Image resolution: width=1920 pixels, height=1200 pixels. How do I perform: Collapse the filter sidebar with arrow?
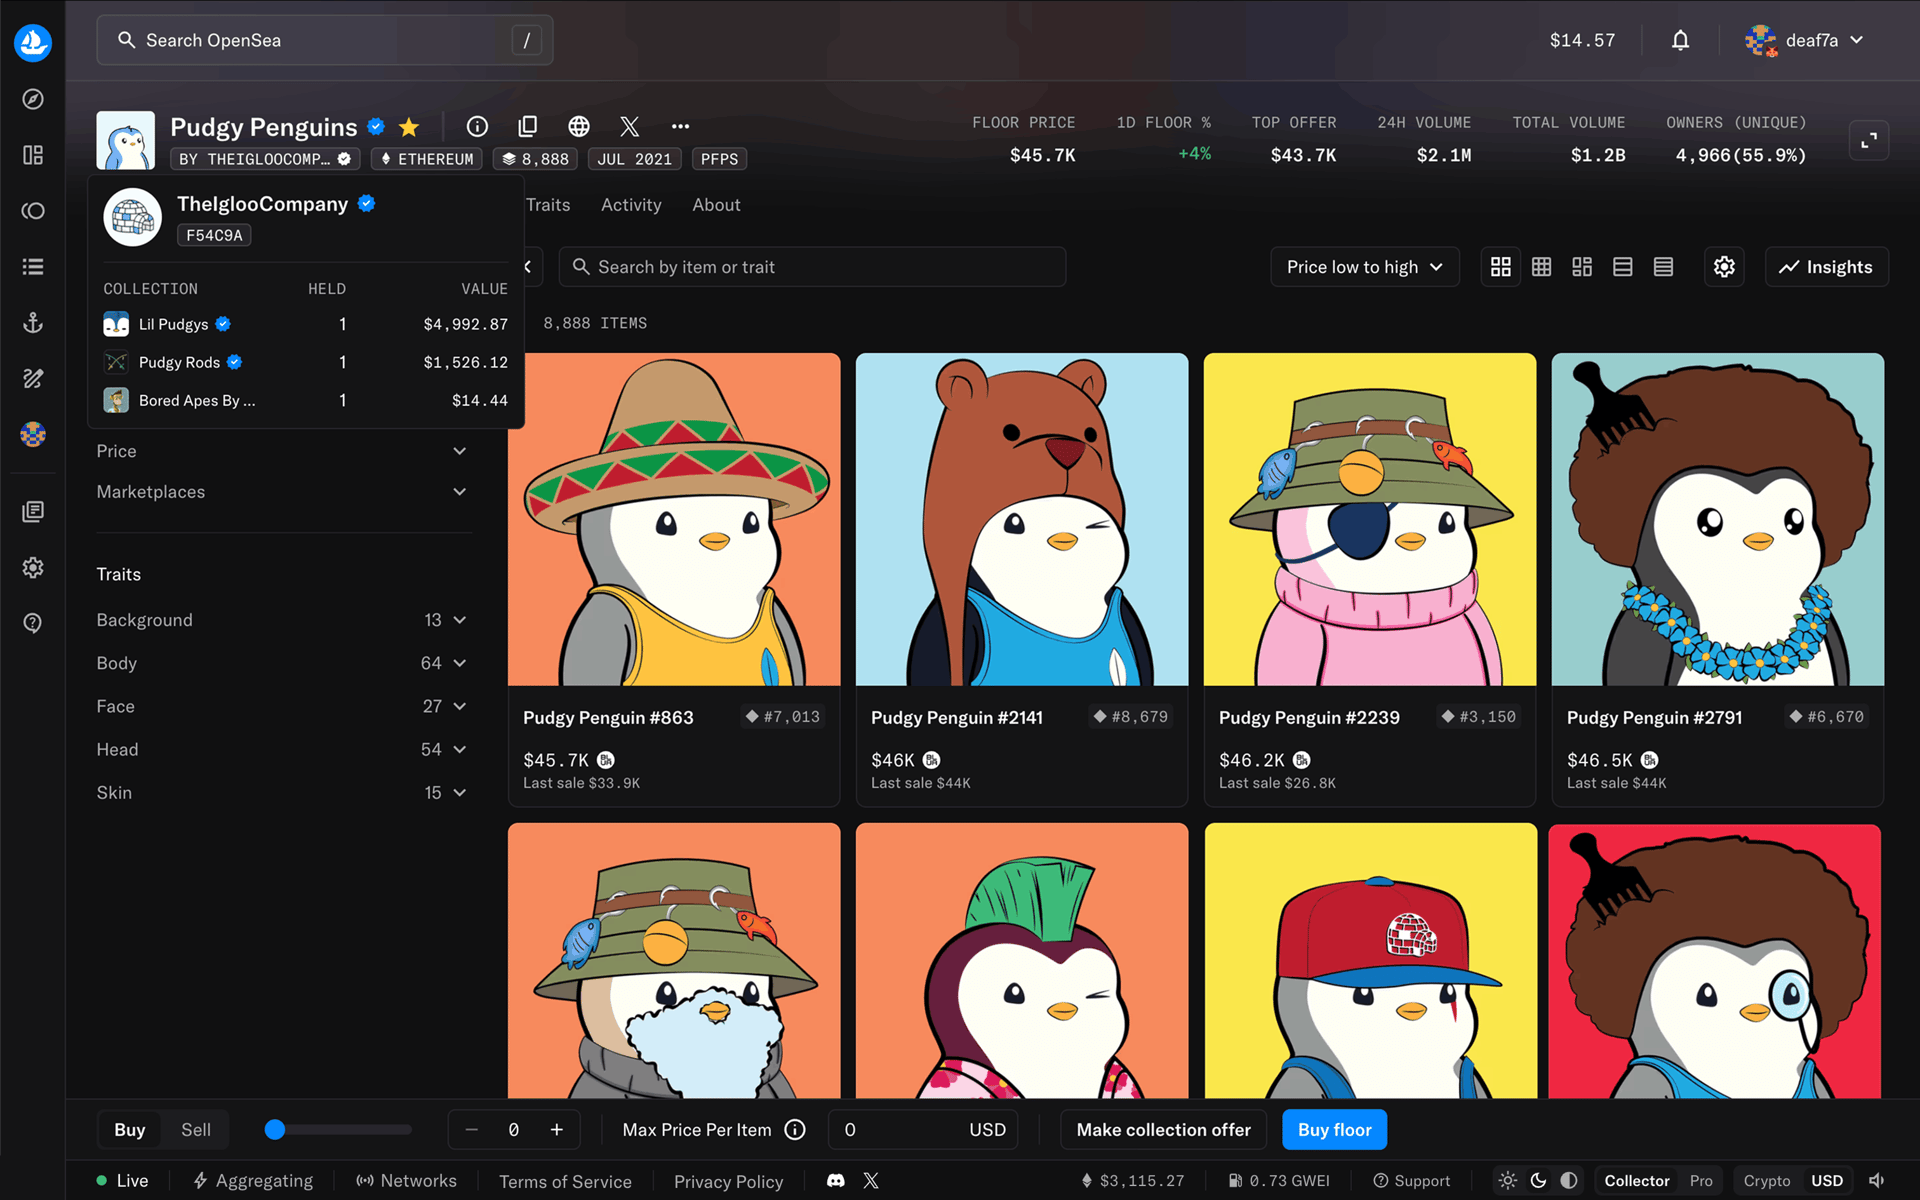pos(528,267)
